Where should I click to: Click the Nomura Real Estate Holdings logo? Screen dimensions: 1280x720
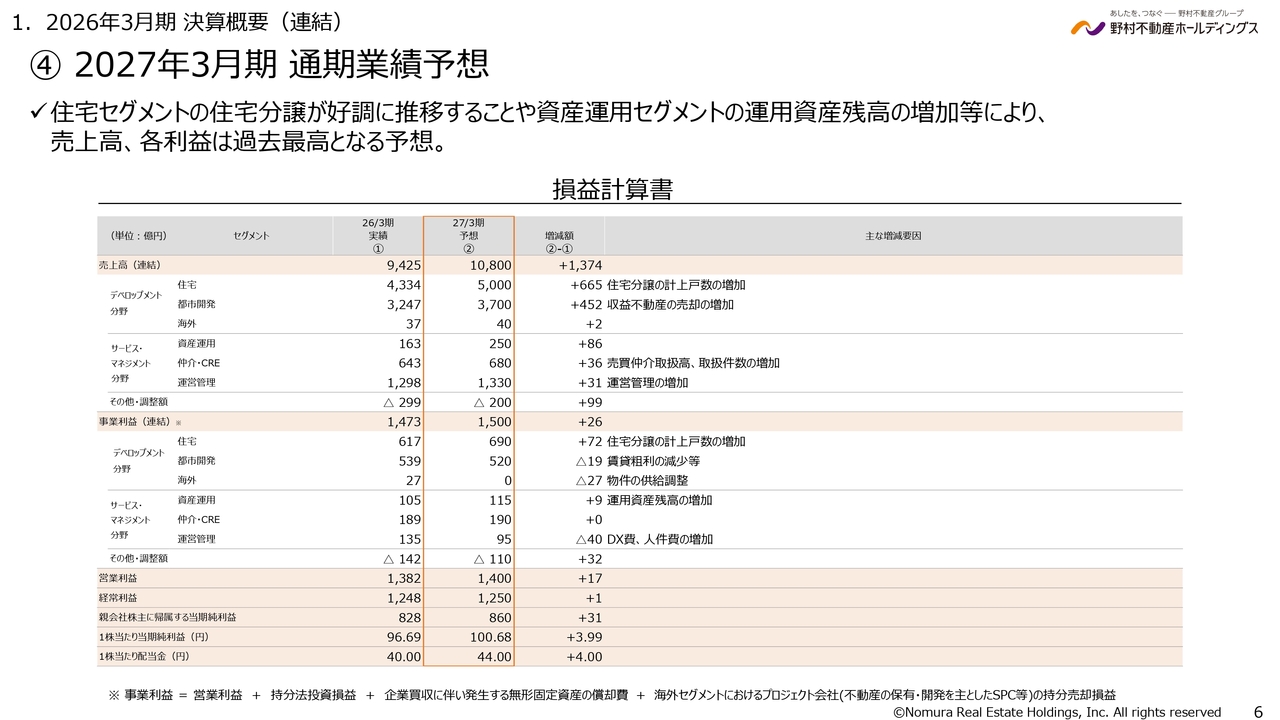(1164, 26)
